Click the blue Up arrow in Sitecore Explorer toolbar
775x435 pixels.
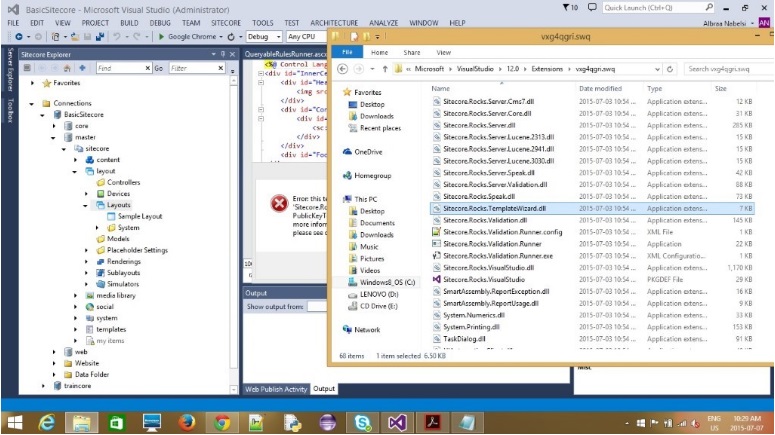coord(82,68)
